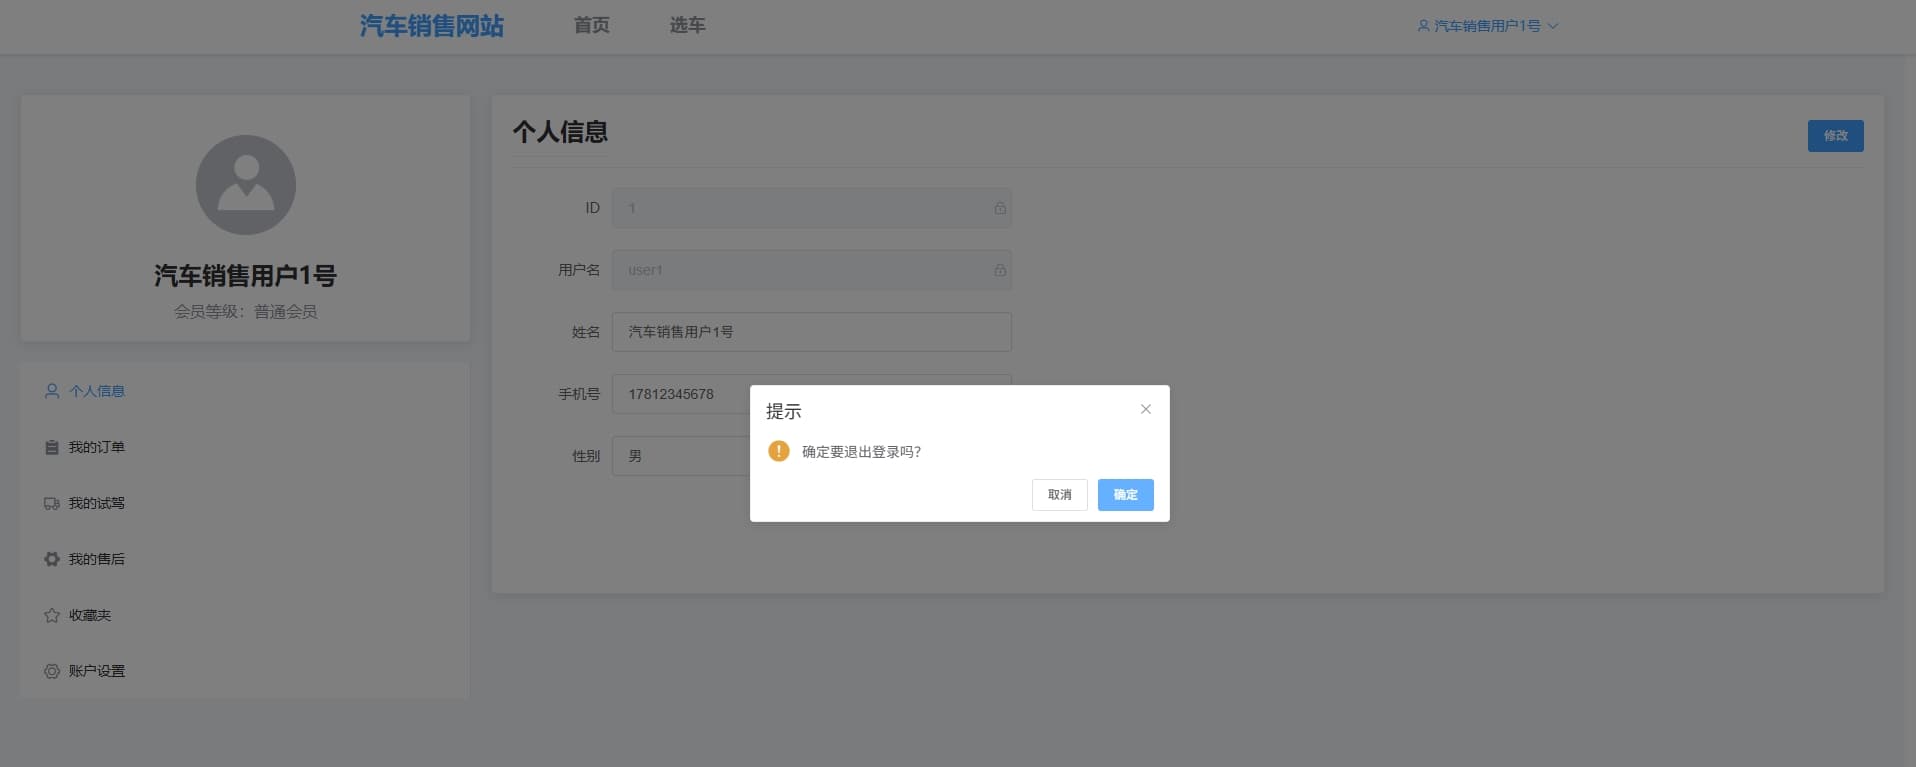
Task: Click the 确定 button in logout dialog
Action: point(1125,495)
